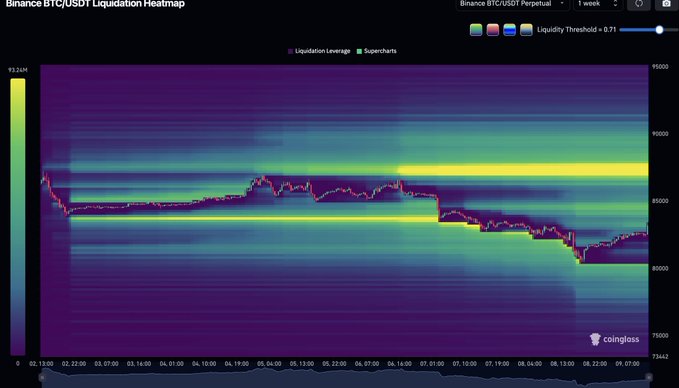Screen dimensions: 679x388
Task: Click the 06, 16:00 time axis label
Action: [399, 364]
